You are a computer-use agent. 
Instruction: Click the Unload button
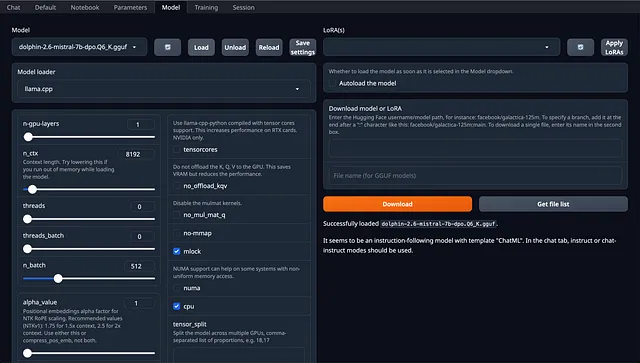click(x=235, y=47)
